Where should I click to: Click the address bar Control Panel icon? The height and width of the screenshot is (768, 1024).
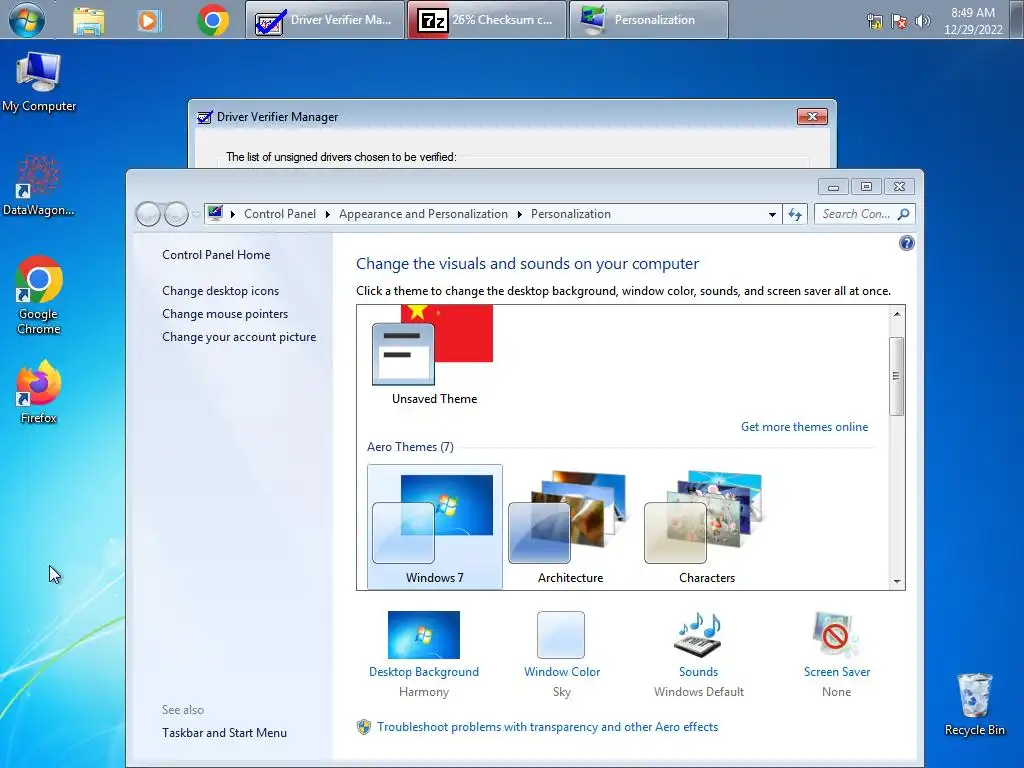[215, 213]
